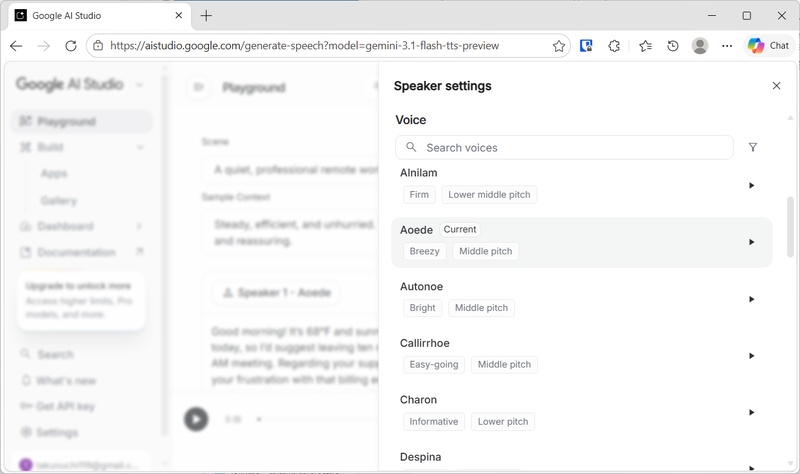The image size is (800, 474).
Task: Open the browser Extensions menu
Action: click(x=614, y=46)
